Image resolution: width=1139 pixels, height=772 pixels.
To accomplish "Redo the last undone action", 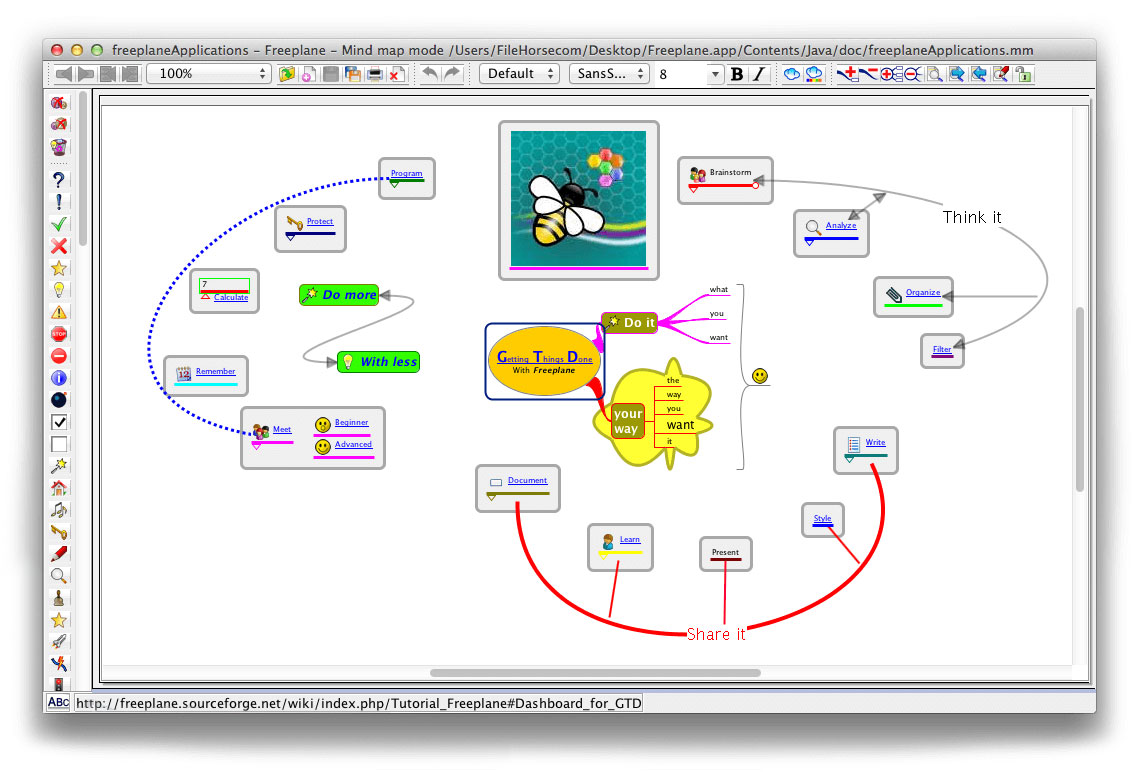I will [452, 73].
